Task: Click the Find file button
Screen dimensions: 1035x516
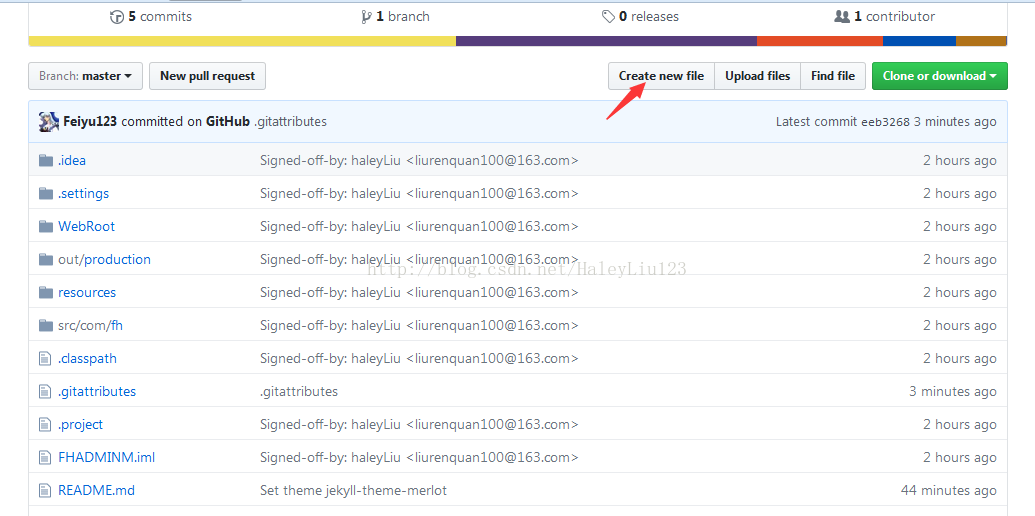Action: tap(833, 76)
